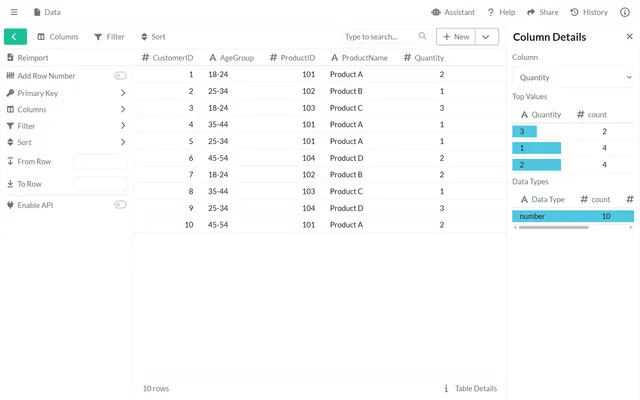Toggle the Add Row Number switch
Viewport: 640px width, 400px height.
tap(120, 76)
